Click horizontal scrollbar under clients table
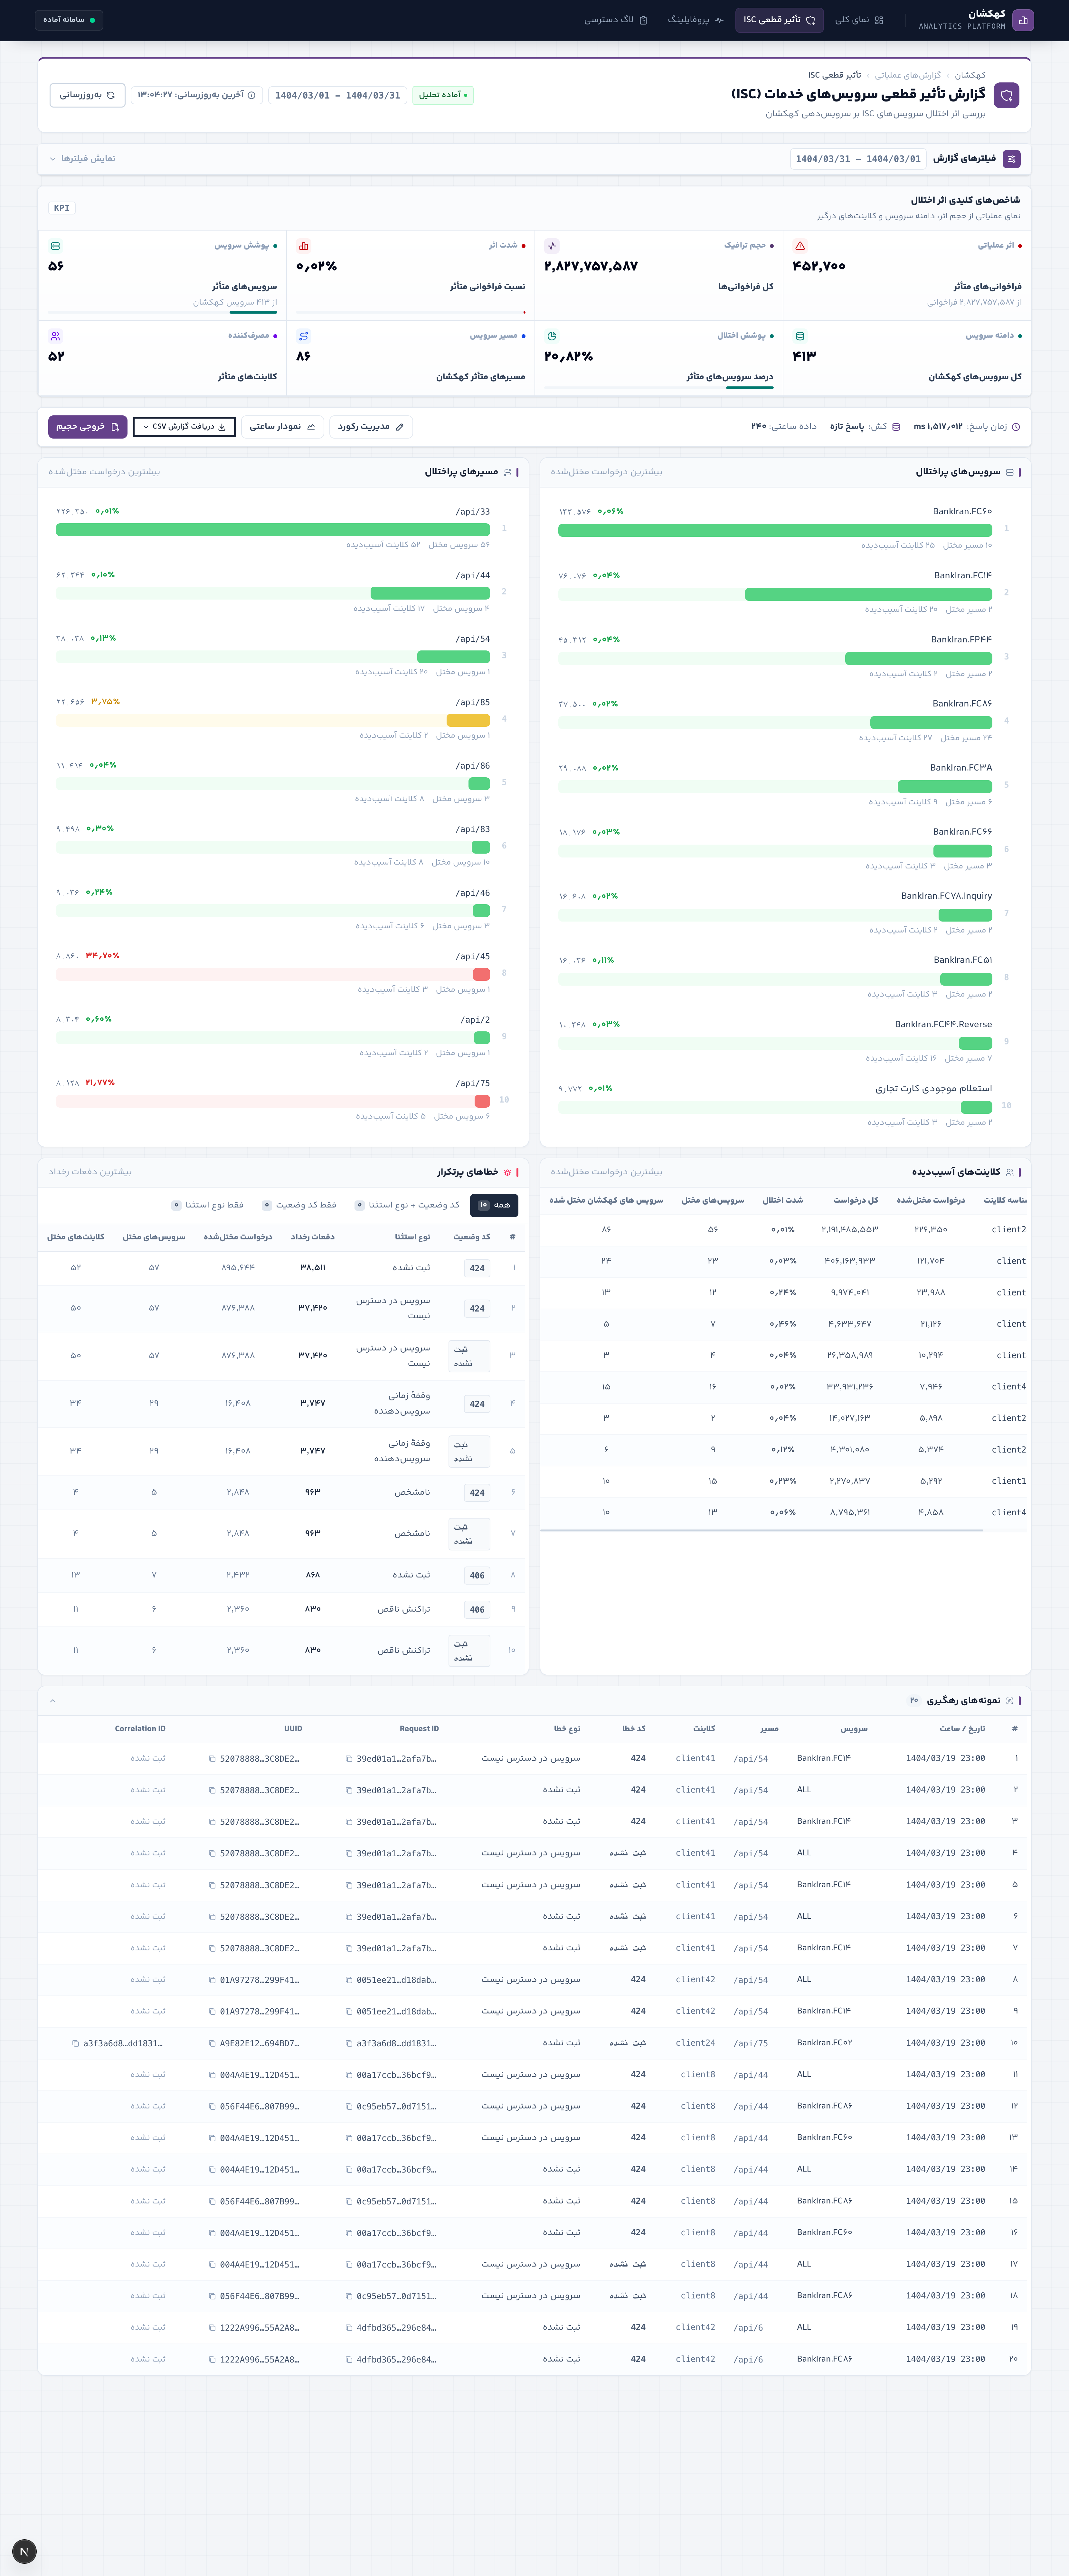1069x2576 pixels. (x=762, y=1530)
